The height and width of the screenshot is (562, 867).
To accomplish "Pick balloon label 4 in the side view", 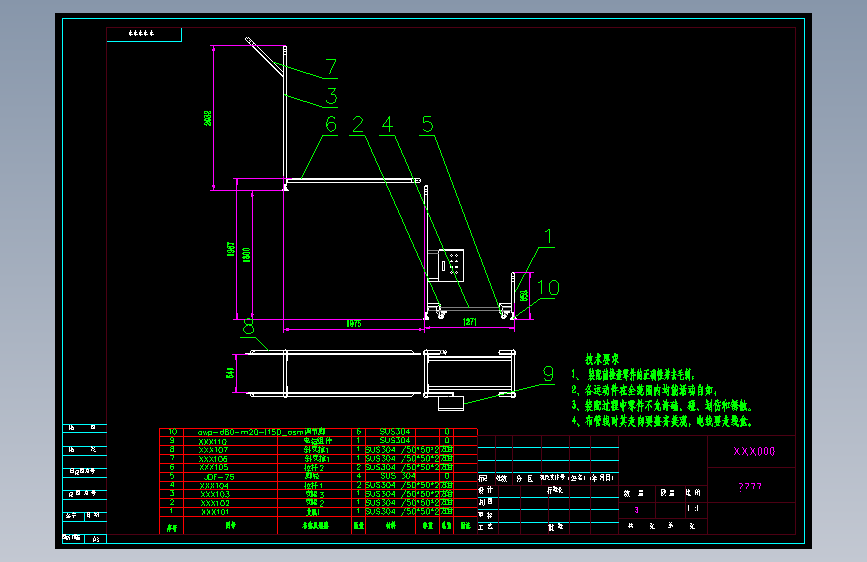I will pos(387,124).
